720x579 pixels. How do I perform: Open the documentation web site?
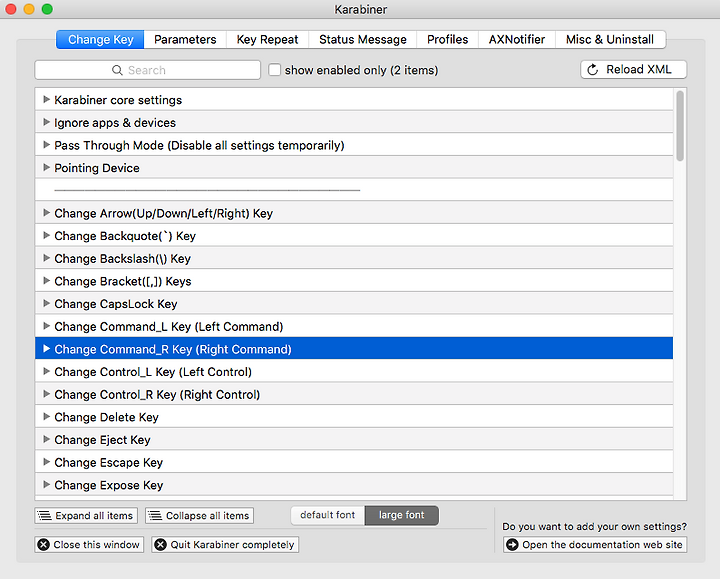pyautogui.click(x=595, y=545)
